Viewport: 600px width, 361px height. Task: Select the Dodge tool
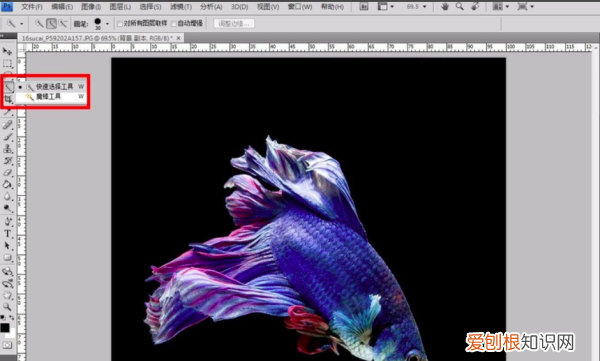pos(7,209)
